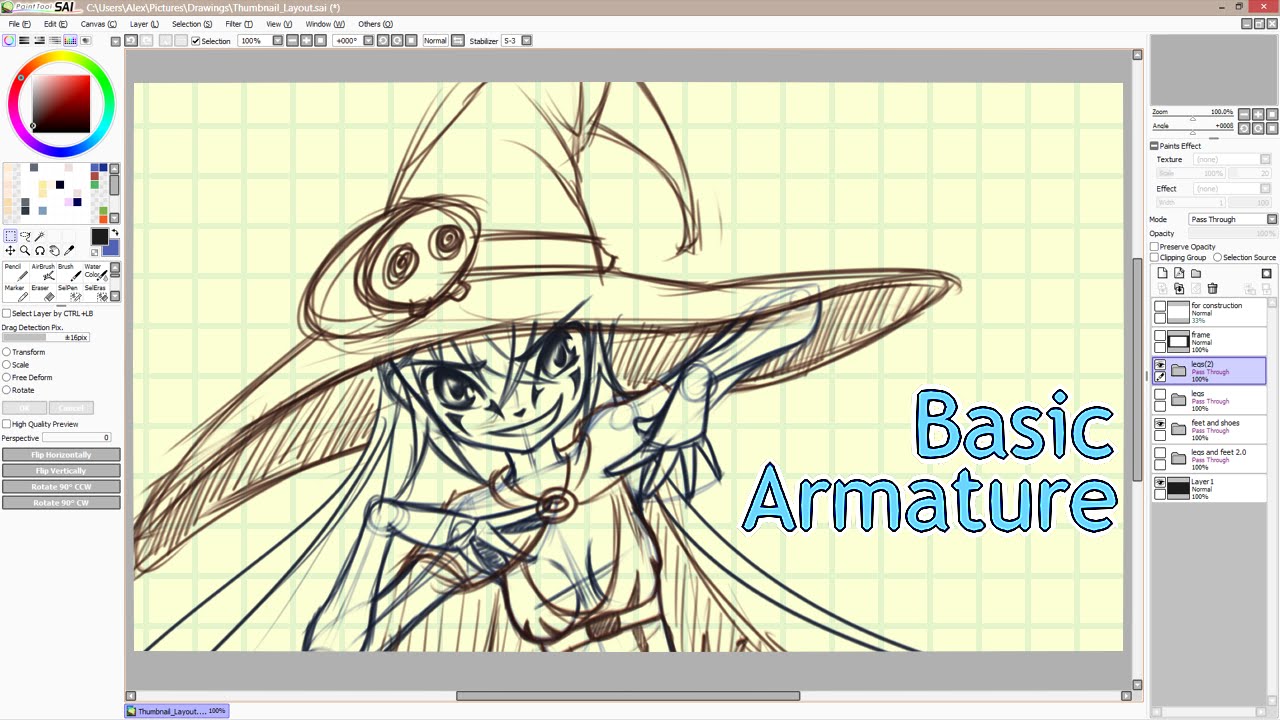Open the Edit menu
The image size is (1280, 720).
pos(56,24)
